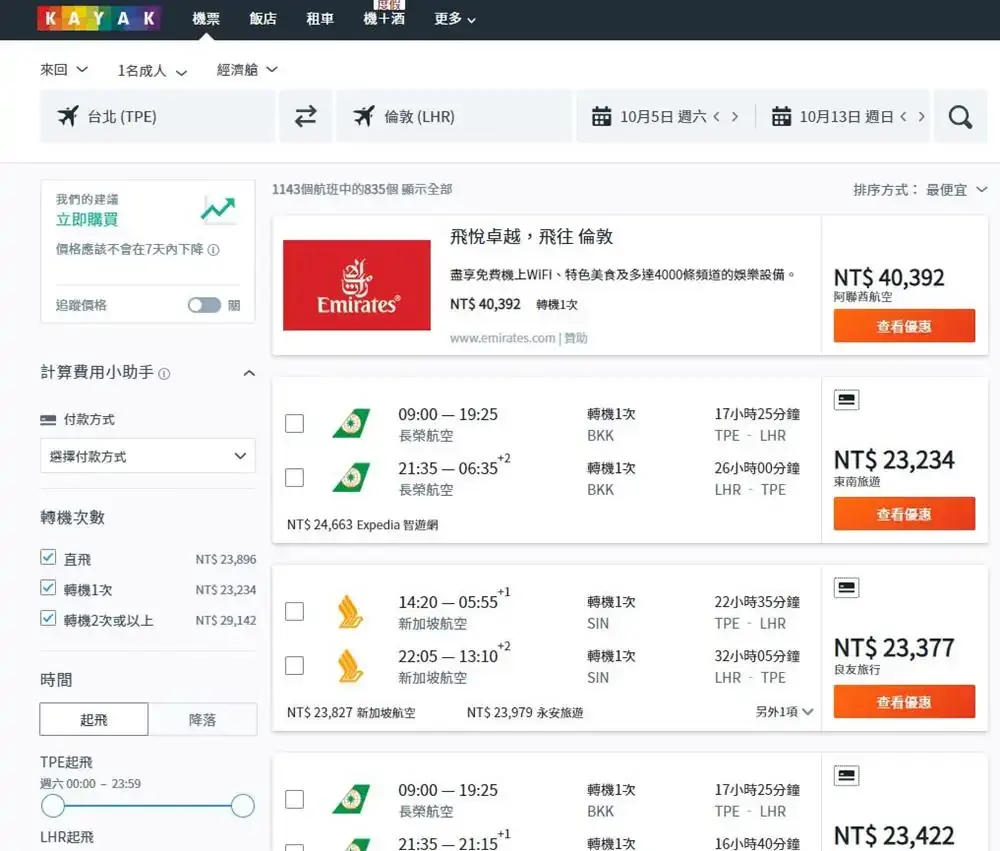This screenshot has width=1000, height=851.
Task: Open the www.emirates.com link
Action: click(x=503, y=338)
